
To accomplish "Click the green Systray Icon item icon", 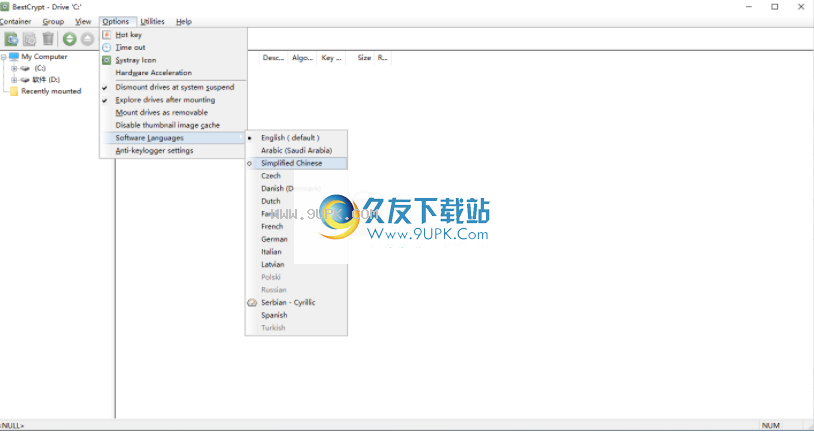I will pos(106,60).
